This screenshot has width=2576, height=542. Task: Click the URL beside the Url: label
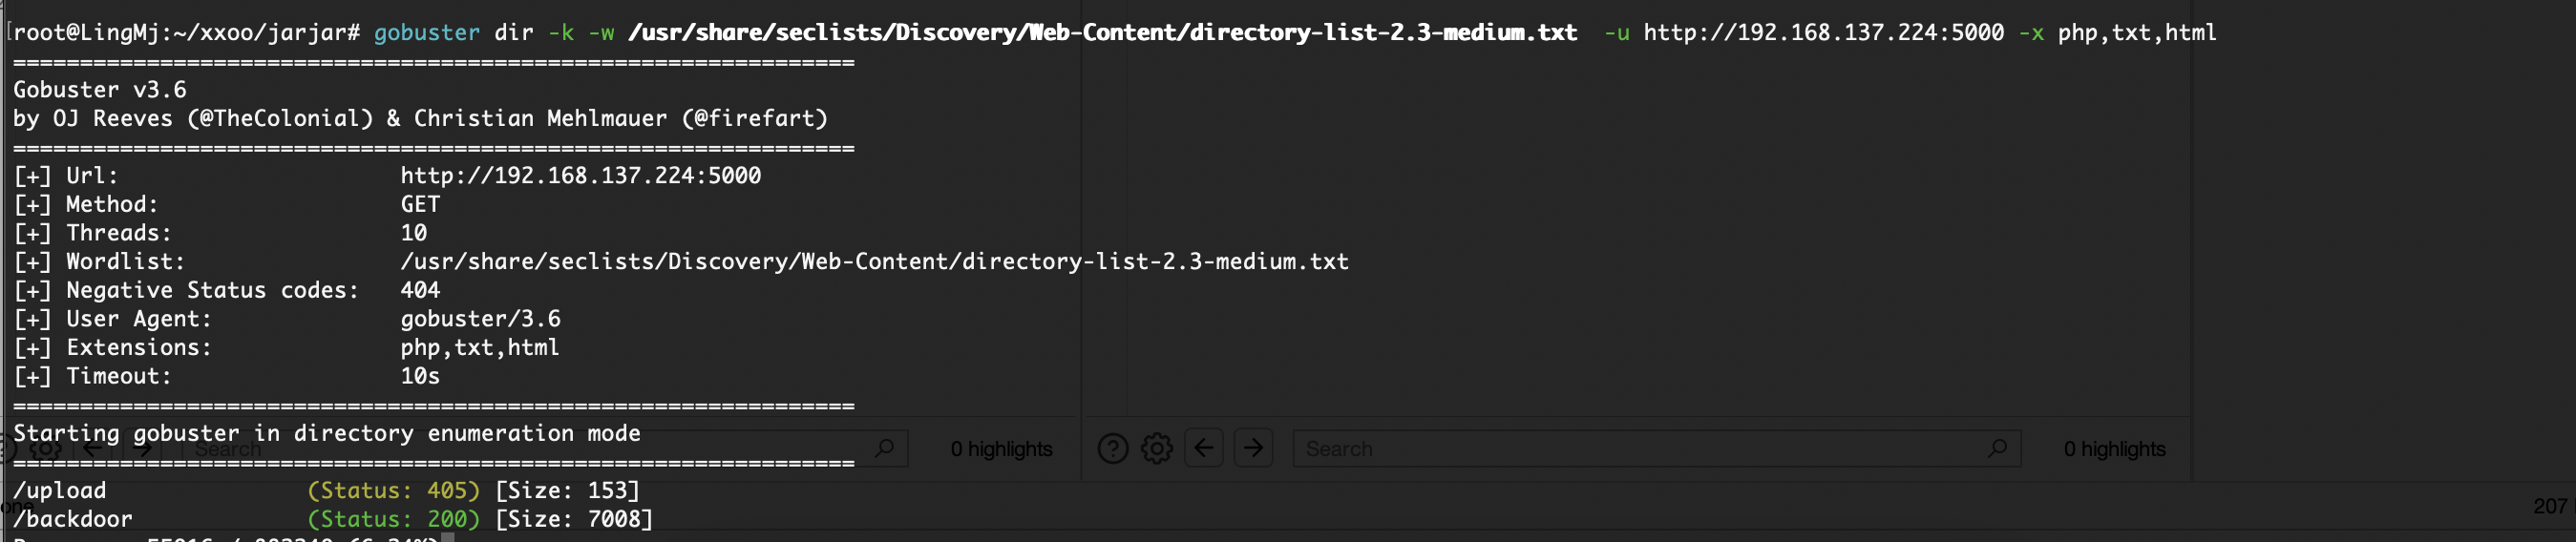point(580,175)
